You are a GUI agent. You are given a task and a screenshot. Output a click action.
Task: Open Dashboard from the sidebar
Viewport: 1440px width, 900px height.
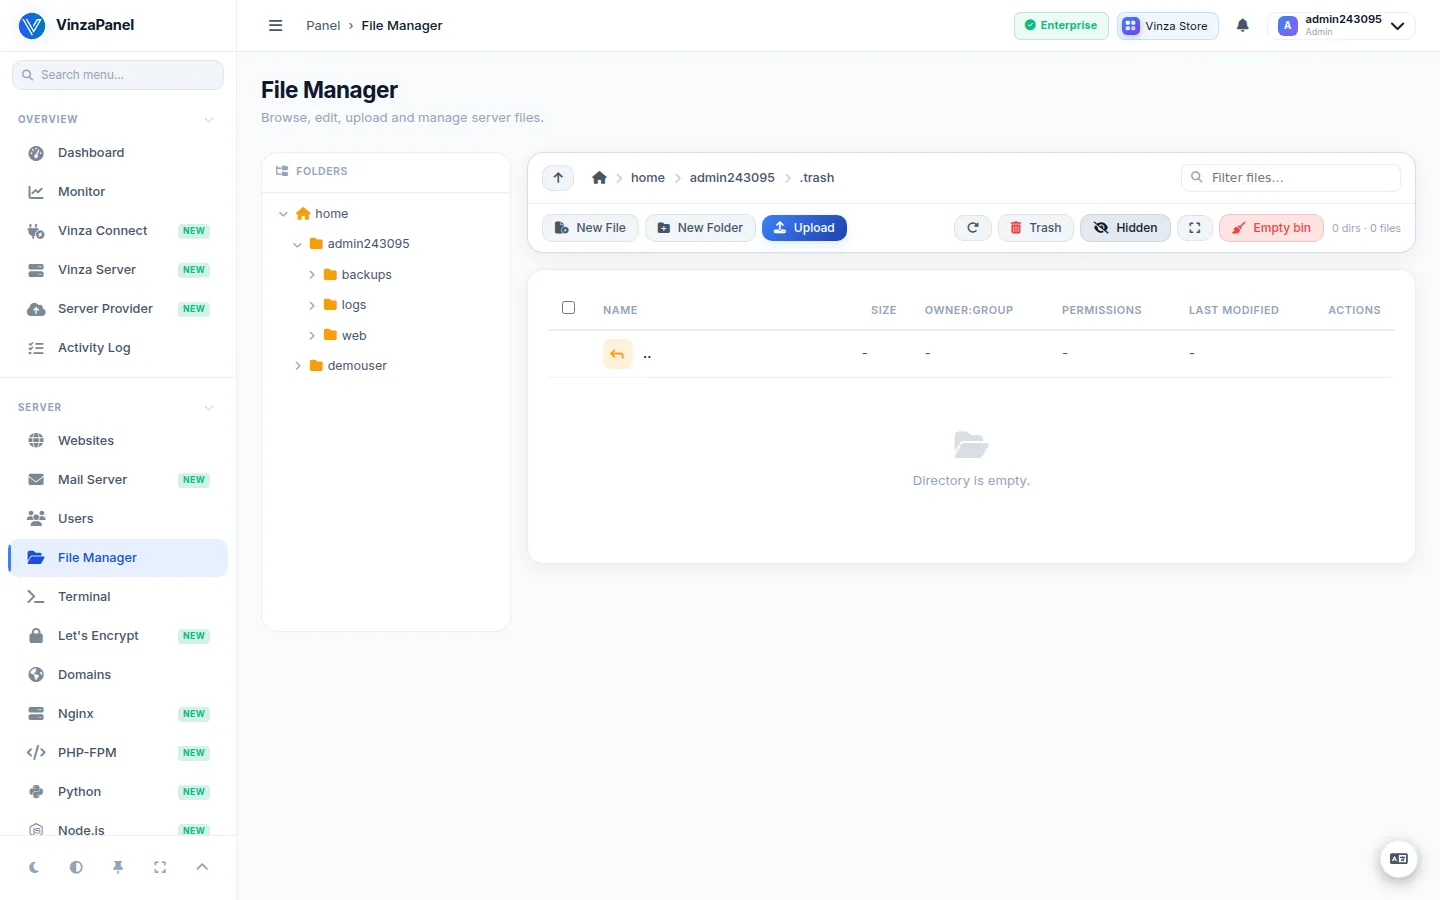point(118,153)
